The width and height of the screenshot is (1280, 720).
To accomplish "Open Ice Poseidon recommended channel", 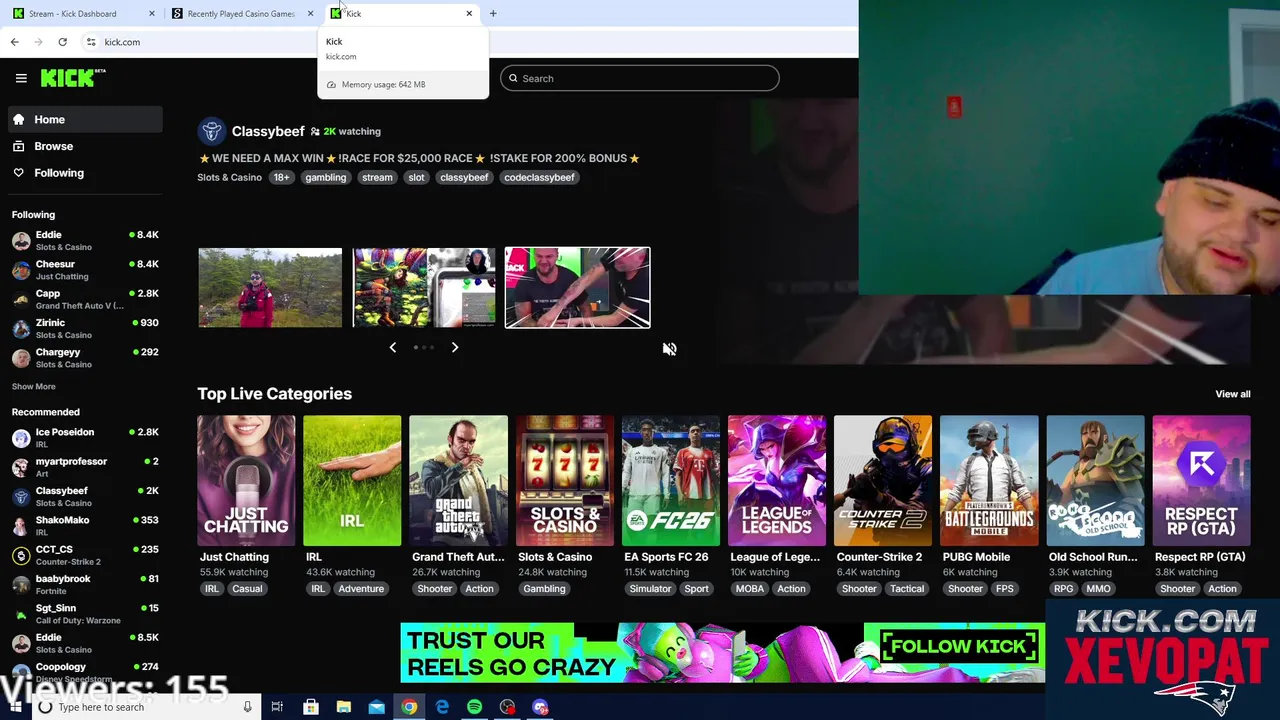I will point(85,437).
